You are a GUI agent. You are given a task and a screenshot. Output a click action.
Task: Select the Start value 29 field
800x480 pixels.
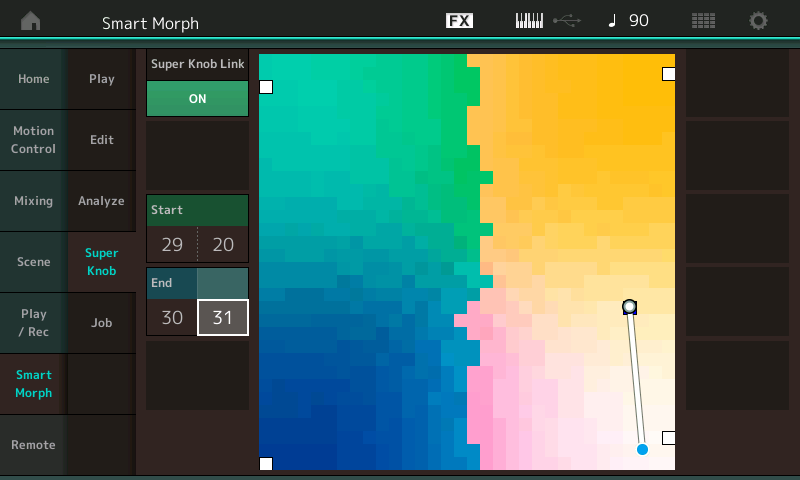pyautogui.click(x=172, y=245)
